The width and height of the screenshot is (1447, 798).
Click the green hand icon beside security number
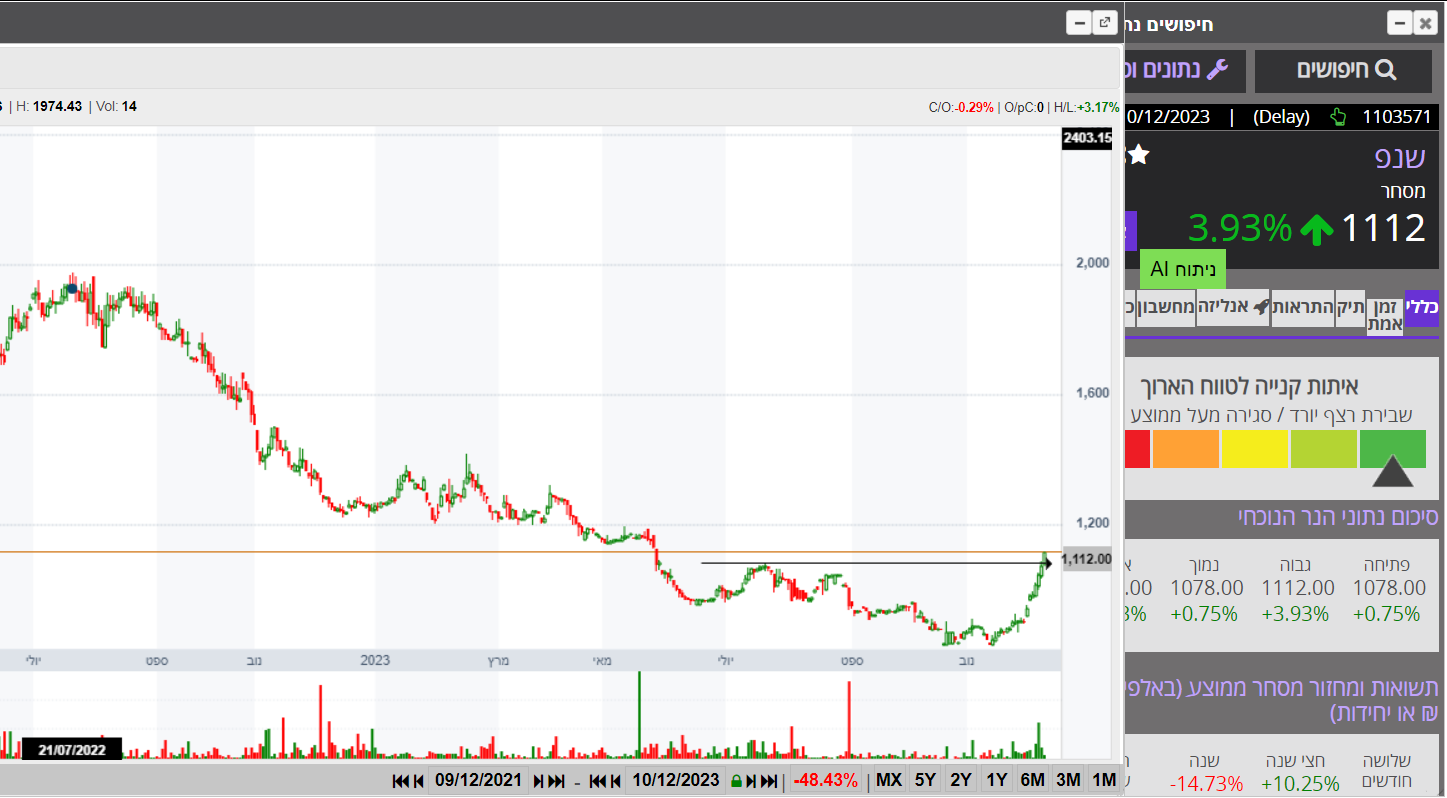pyautogui.click(x=1338, y=117)
